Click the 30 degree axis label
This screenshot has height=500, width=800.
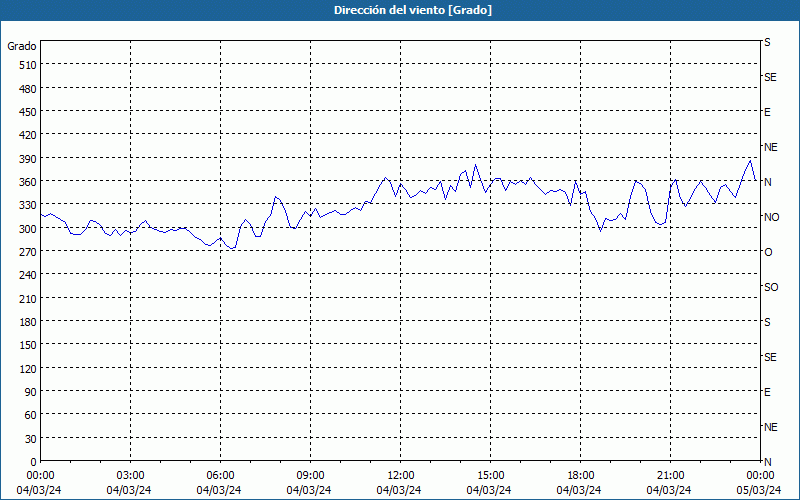[30, 438]
